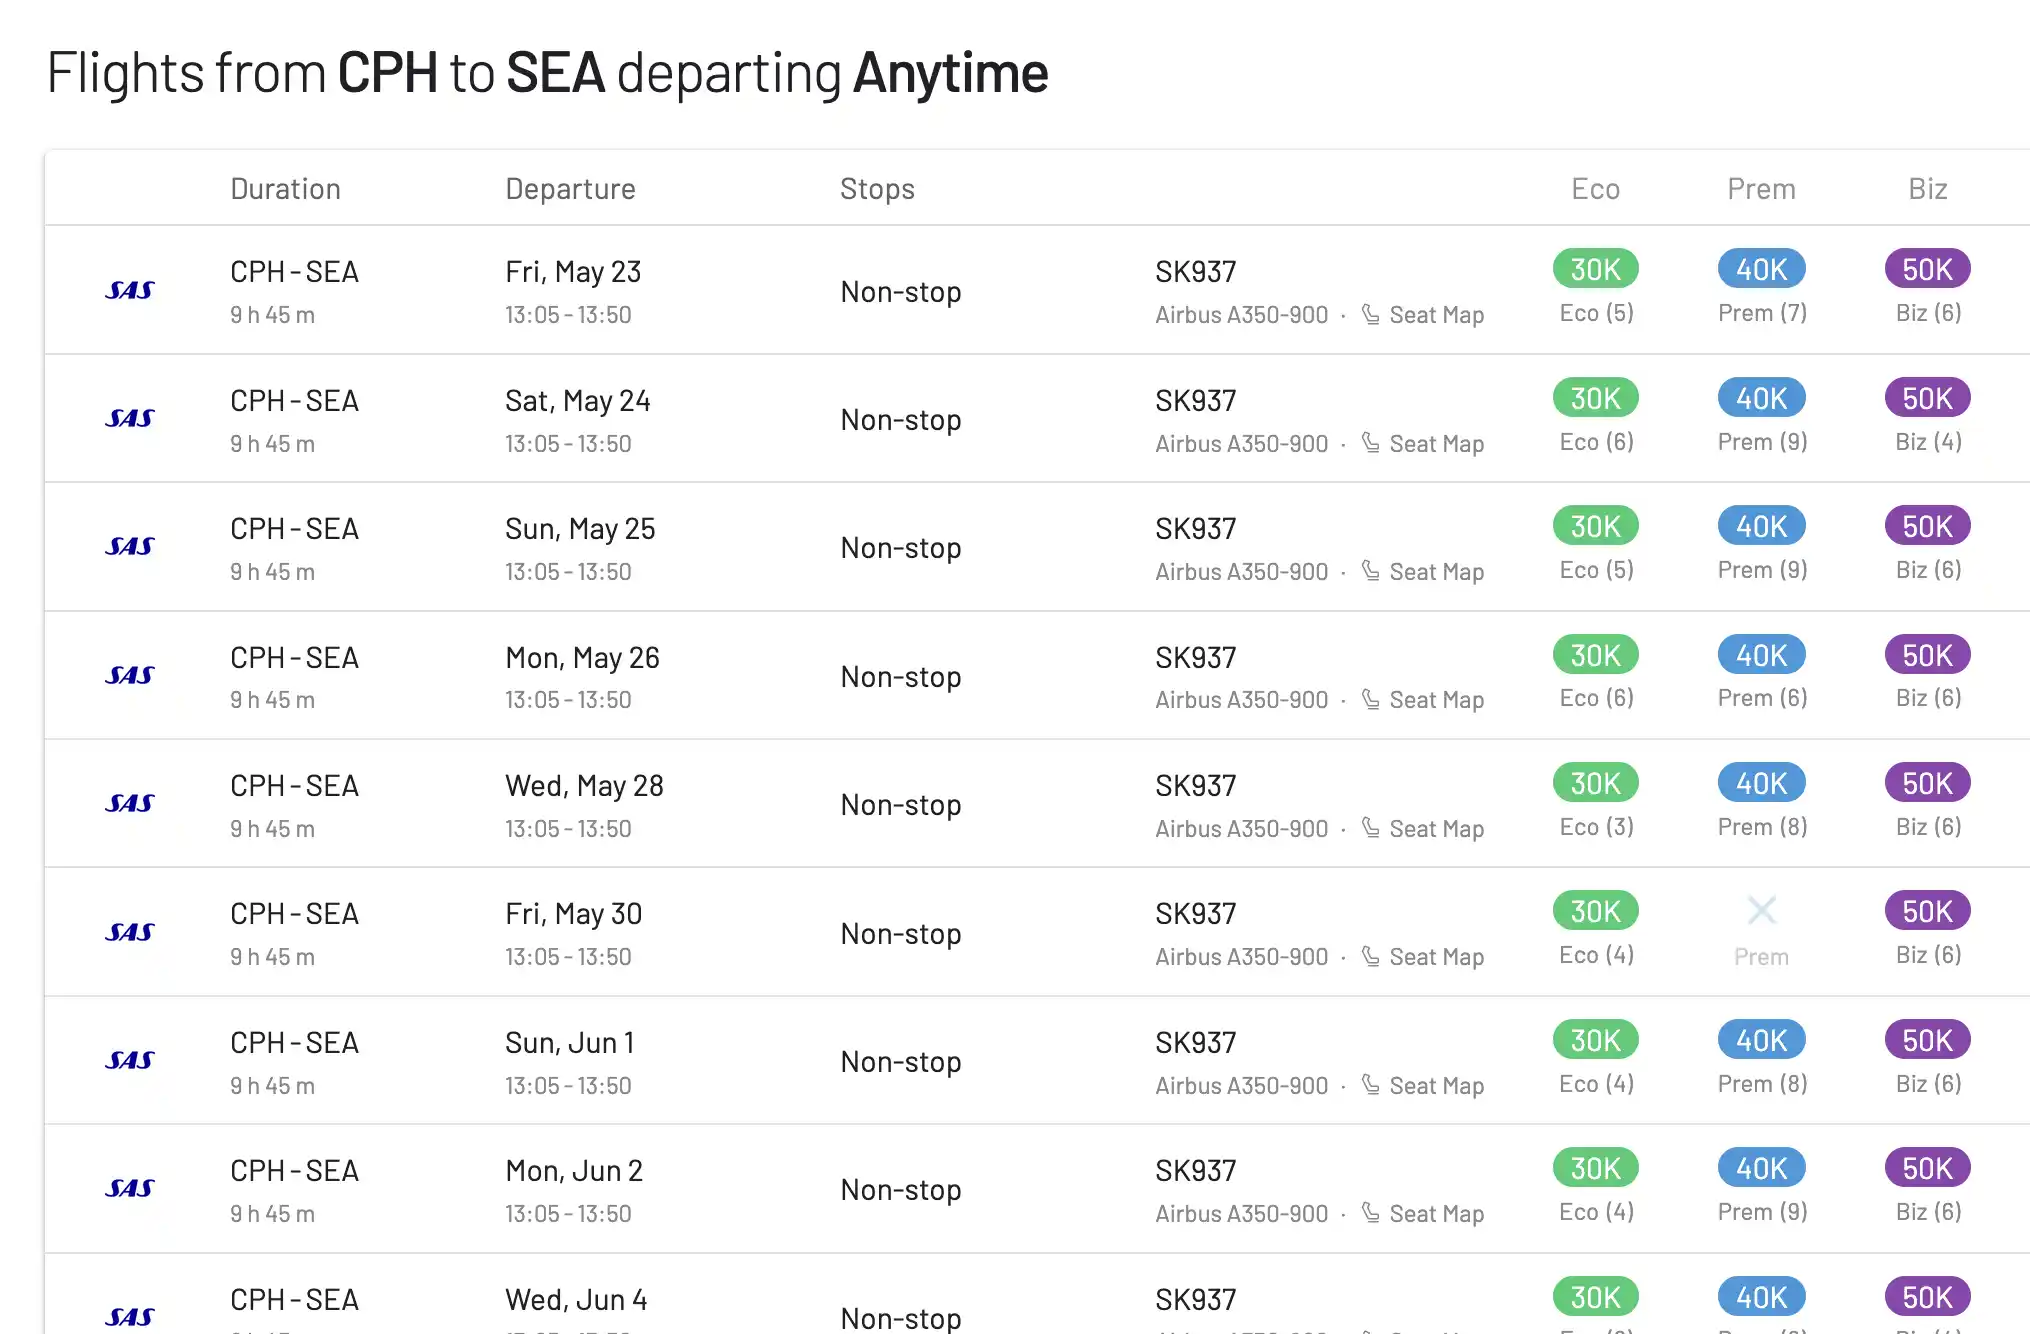Screen dimensions: 2030x1334
Task: Click 'Biz (4)' seat count on May 24
Action: [x=1929, y=442]
